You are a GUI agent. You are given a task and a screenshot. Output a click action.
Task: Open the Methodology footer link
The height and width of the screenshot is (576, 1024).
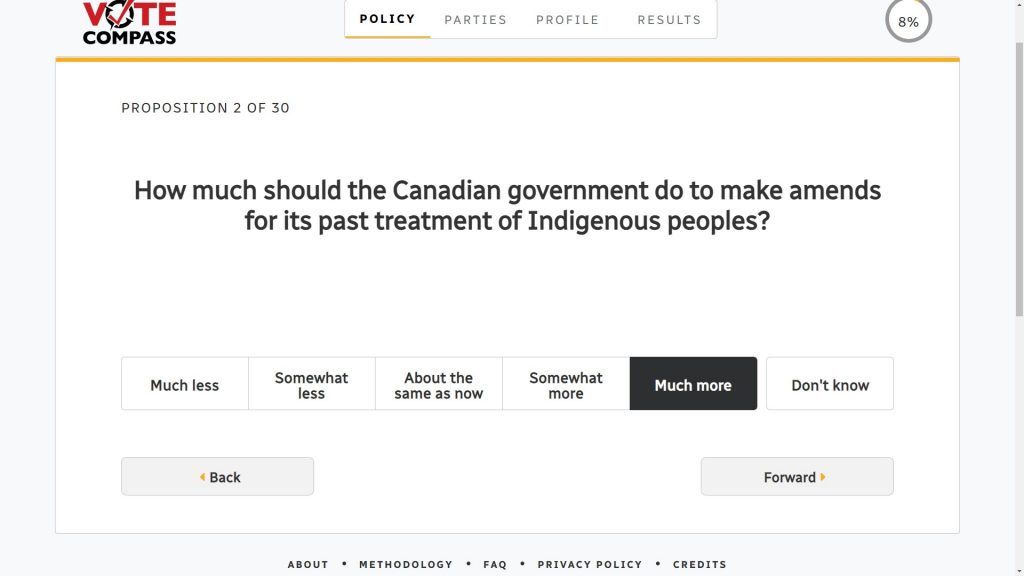click(x=406, y=564)
